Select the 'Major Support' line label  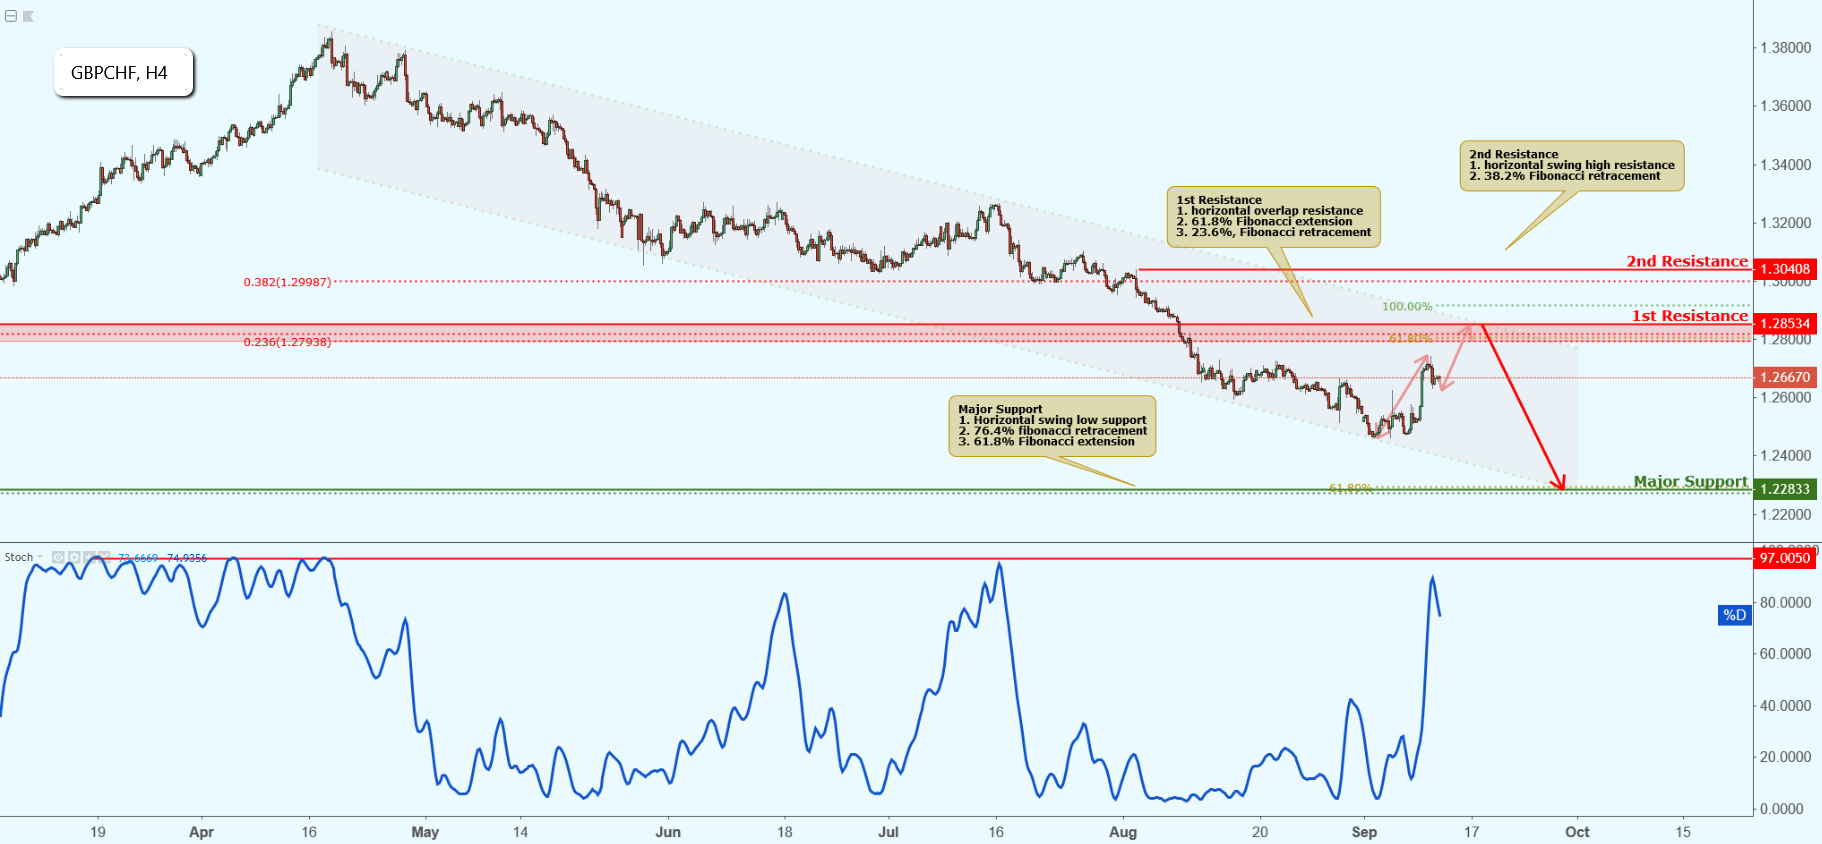point(1691,481)
